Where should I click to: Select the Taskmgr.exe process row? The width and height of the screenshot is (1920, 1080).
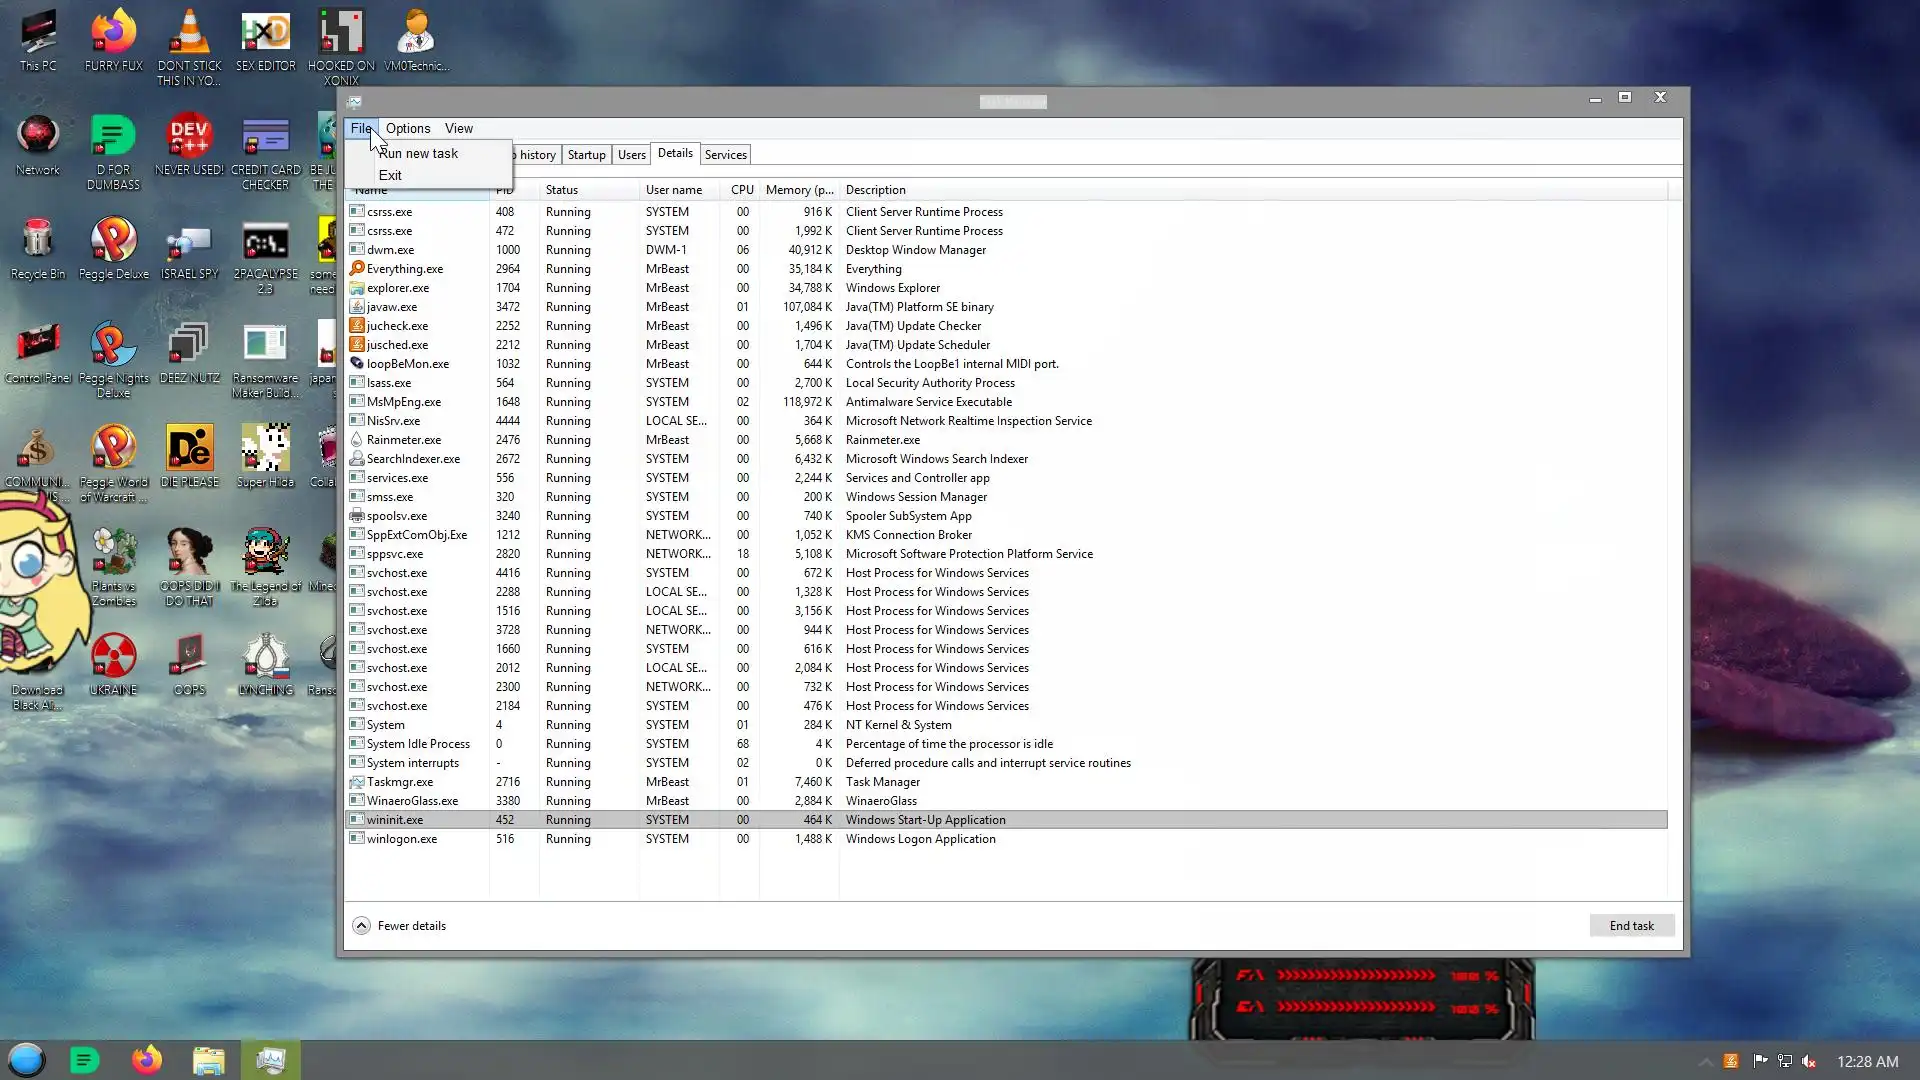click(400, 782)
